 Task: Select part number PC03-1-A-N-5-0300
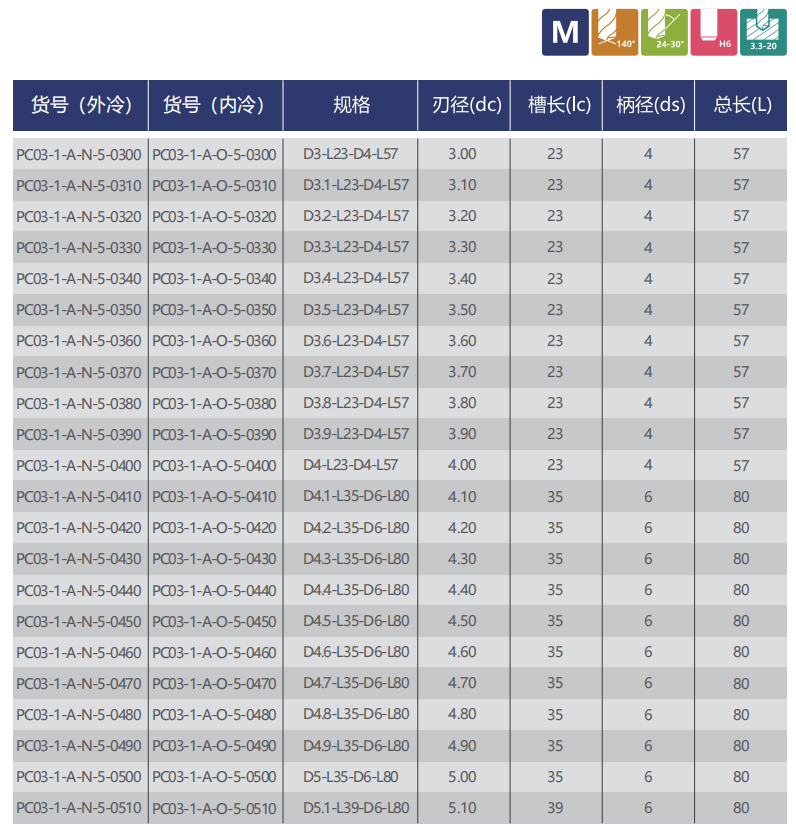pos(80,154)
